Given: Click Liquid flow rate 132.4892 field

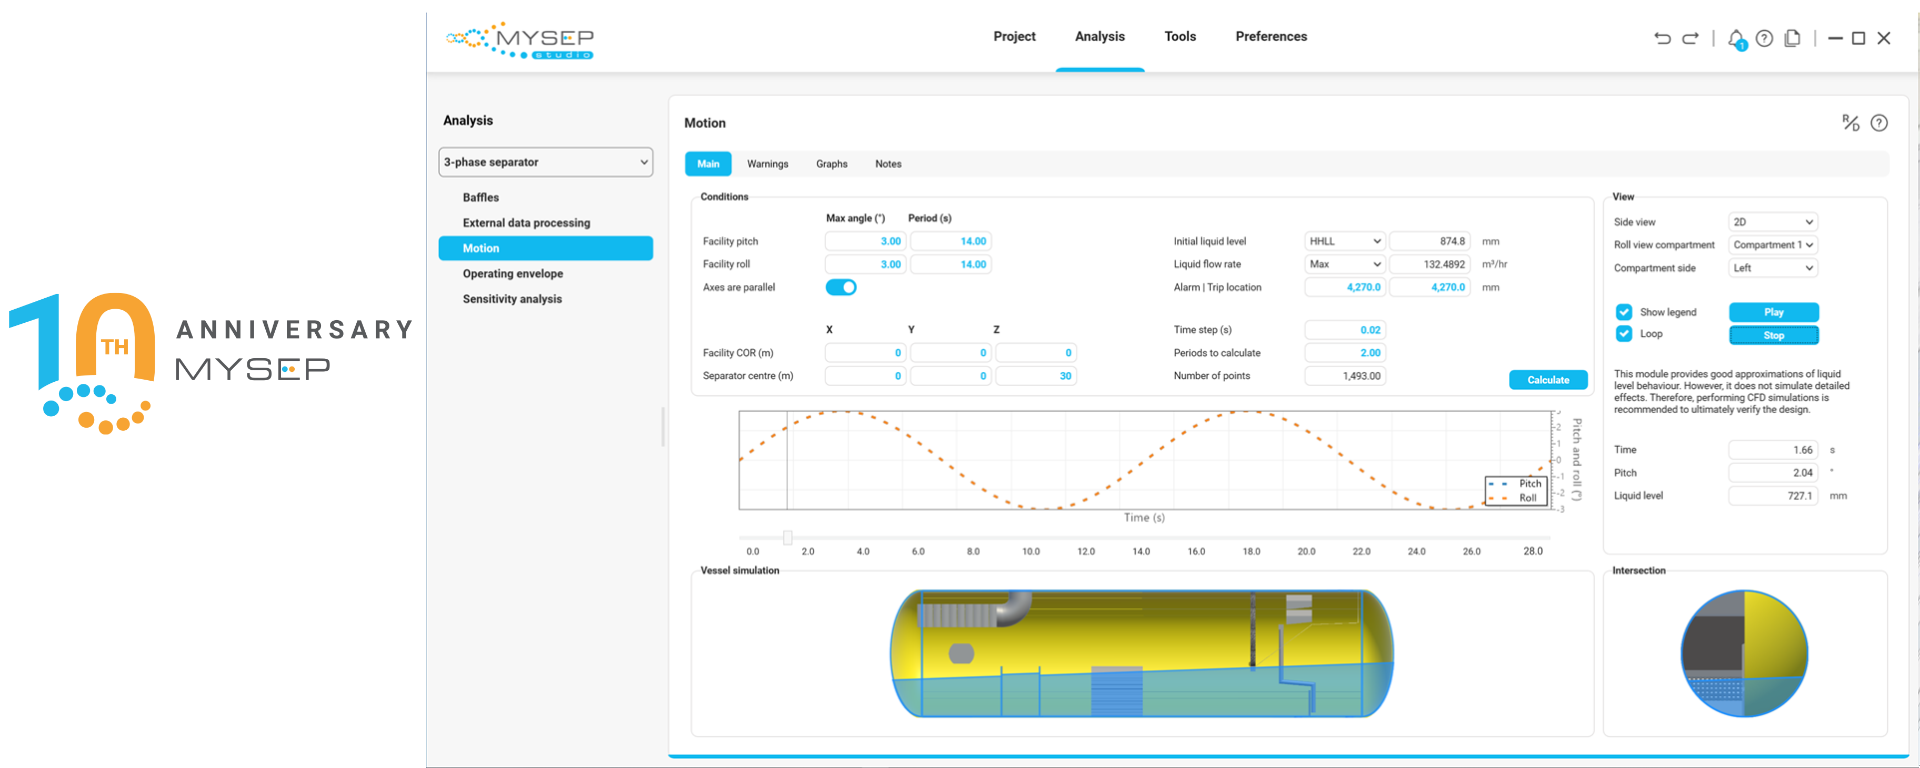Looking at the screenshot, I should (1429, 264).
